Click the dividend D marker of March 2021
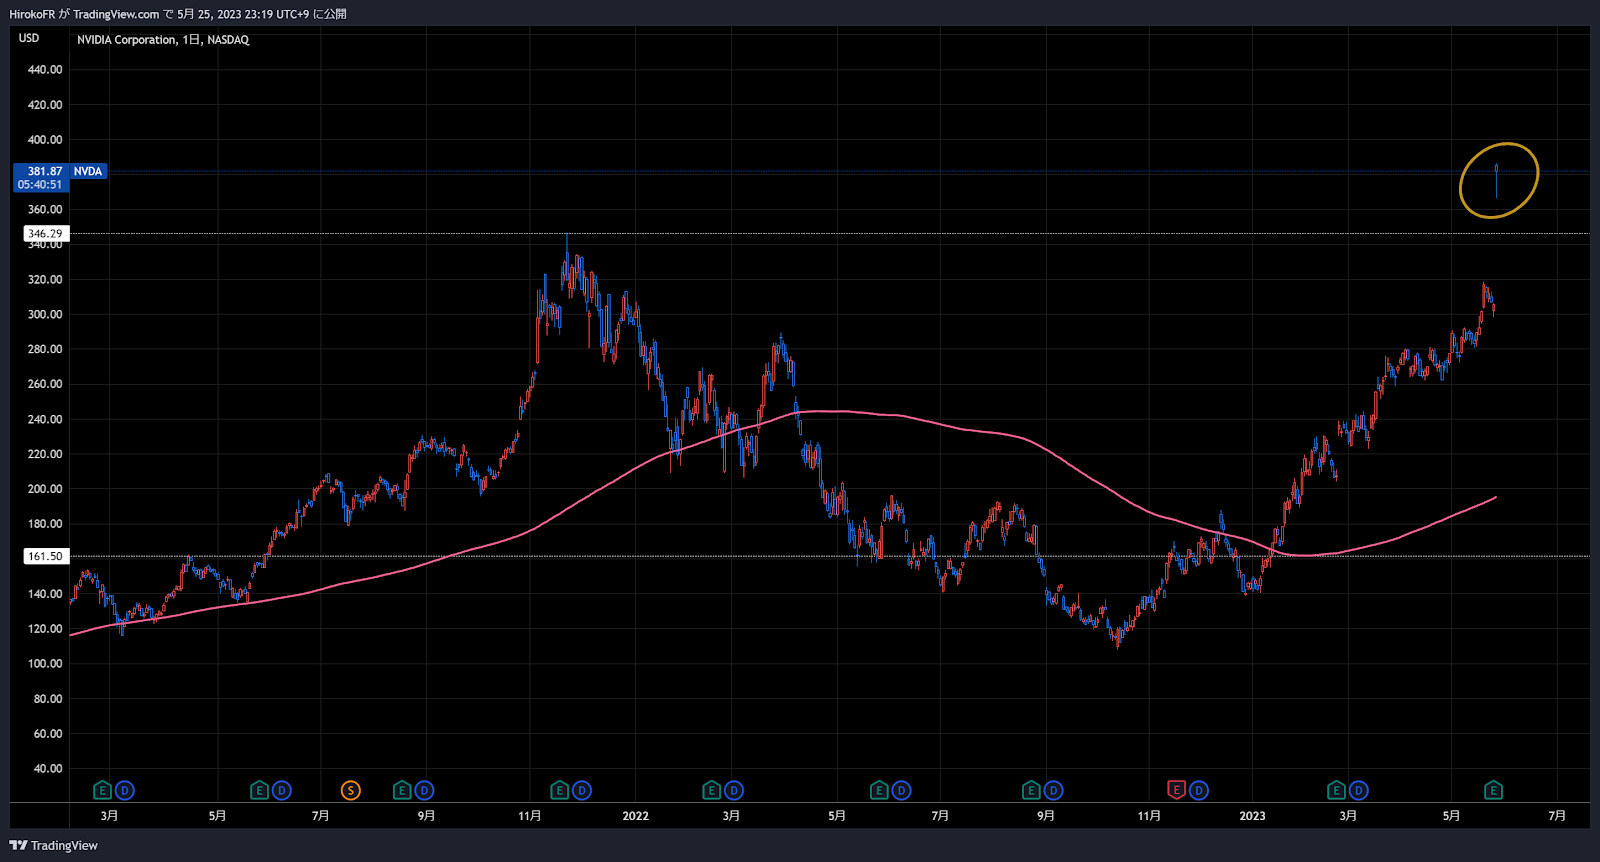This screenshot has height=862, width=1600. (124, 790)
